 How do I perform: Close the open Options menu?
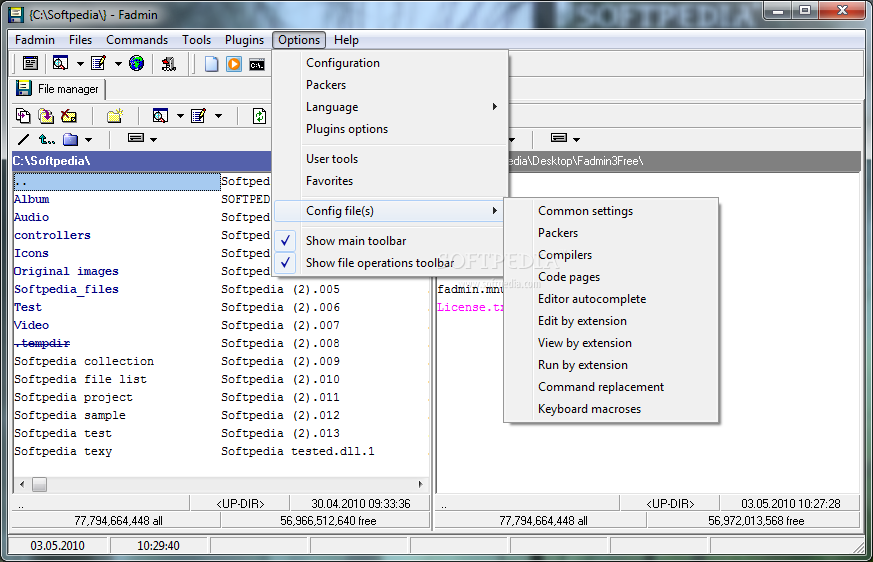pyautogui.click(x=299, y=40)
